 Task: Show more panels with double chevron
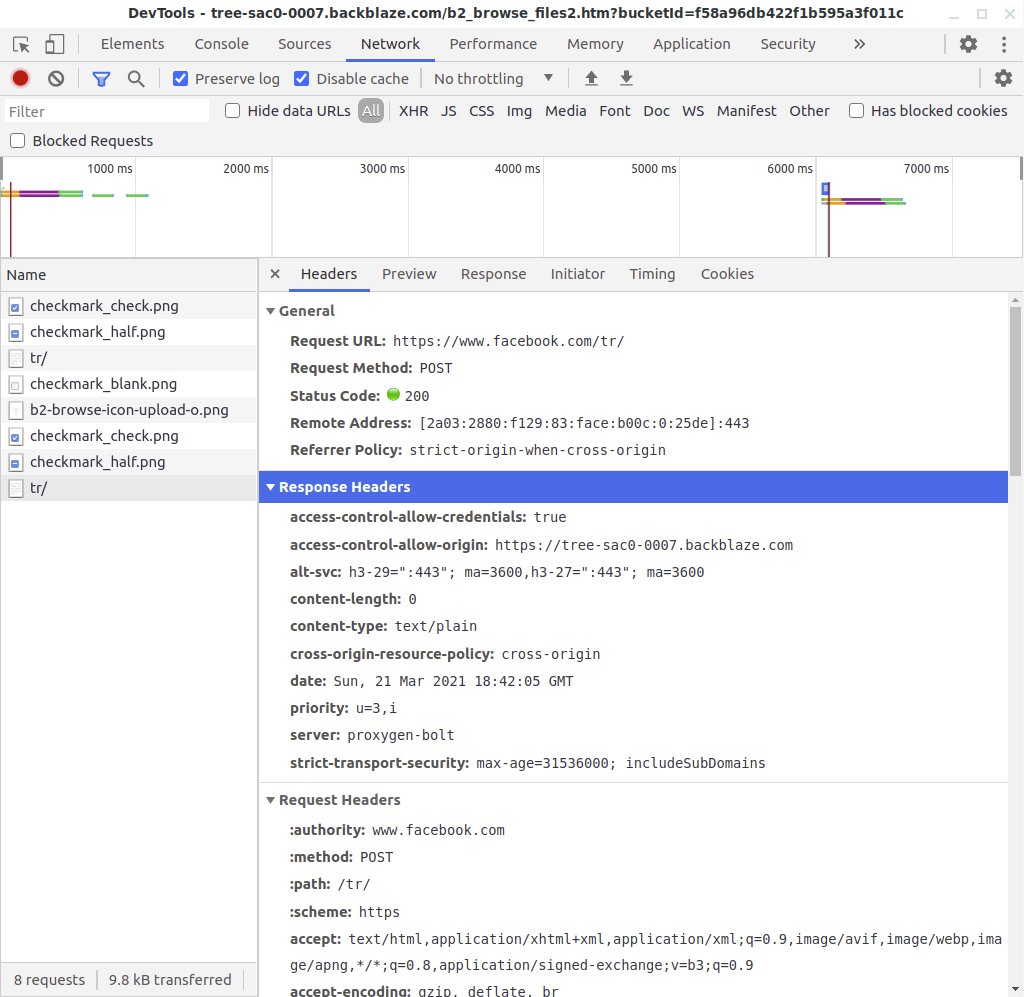(859, 44)
